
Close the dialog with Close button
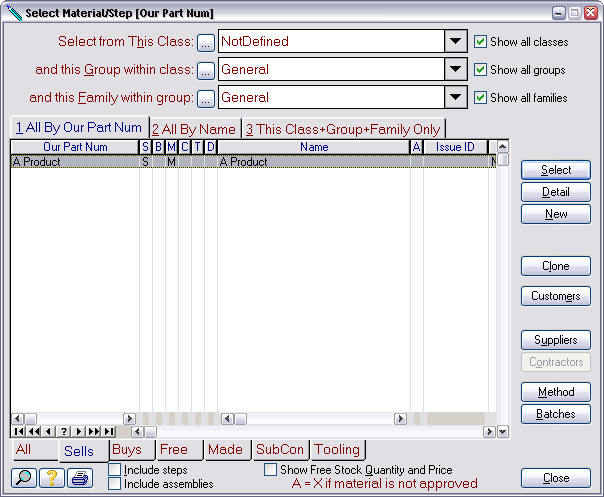click(556, 478)
